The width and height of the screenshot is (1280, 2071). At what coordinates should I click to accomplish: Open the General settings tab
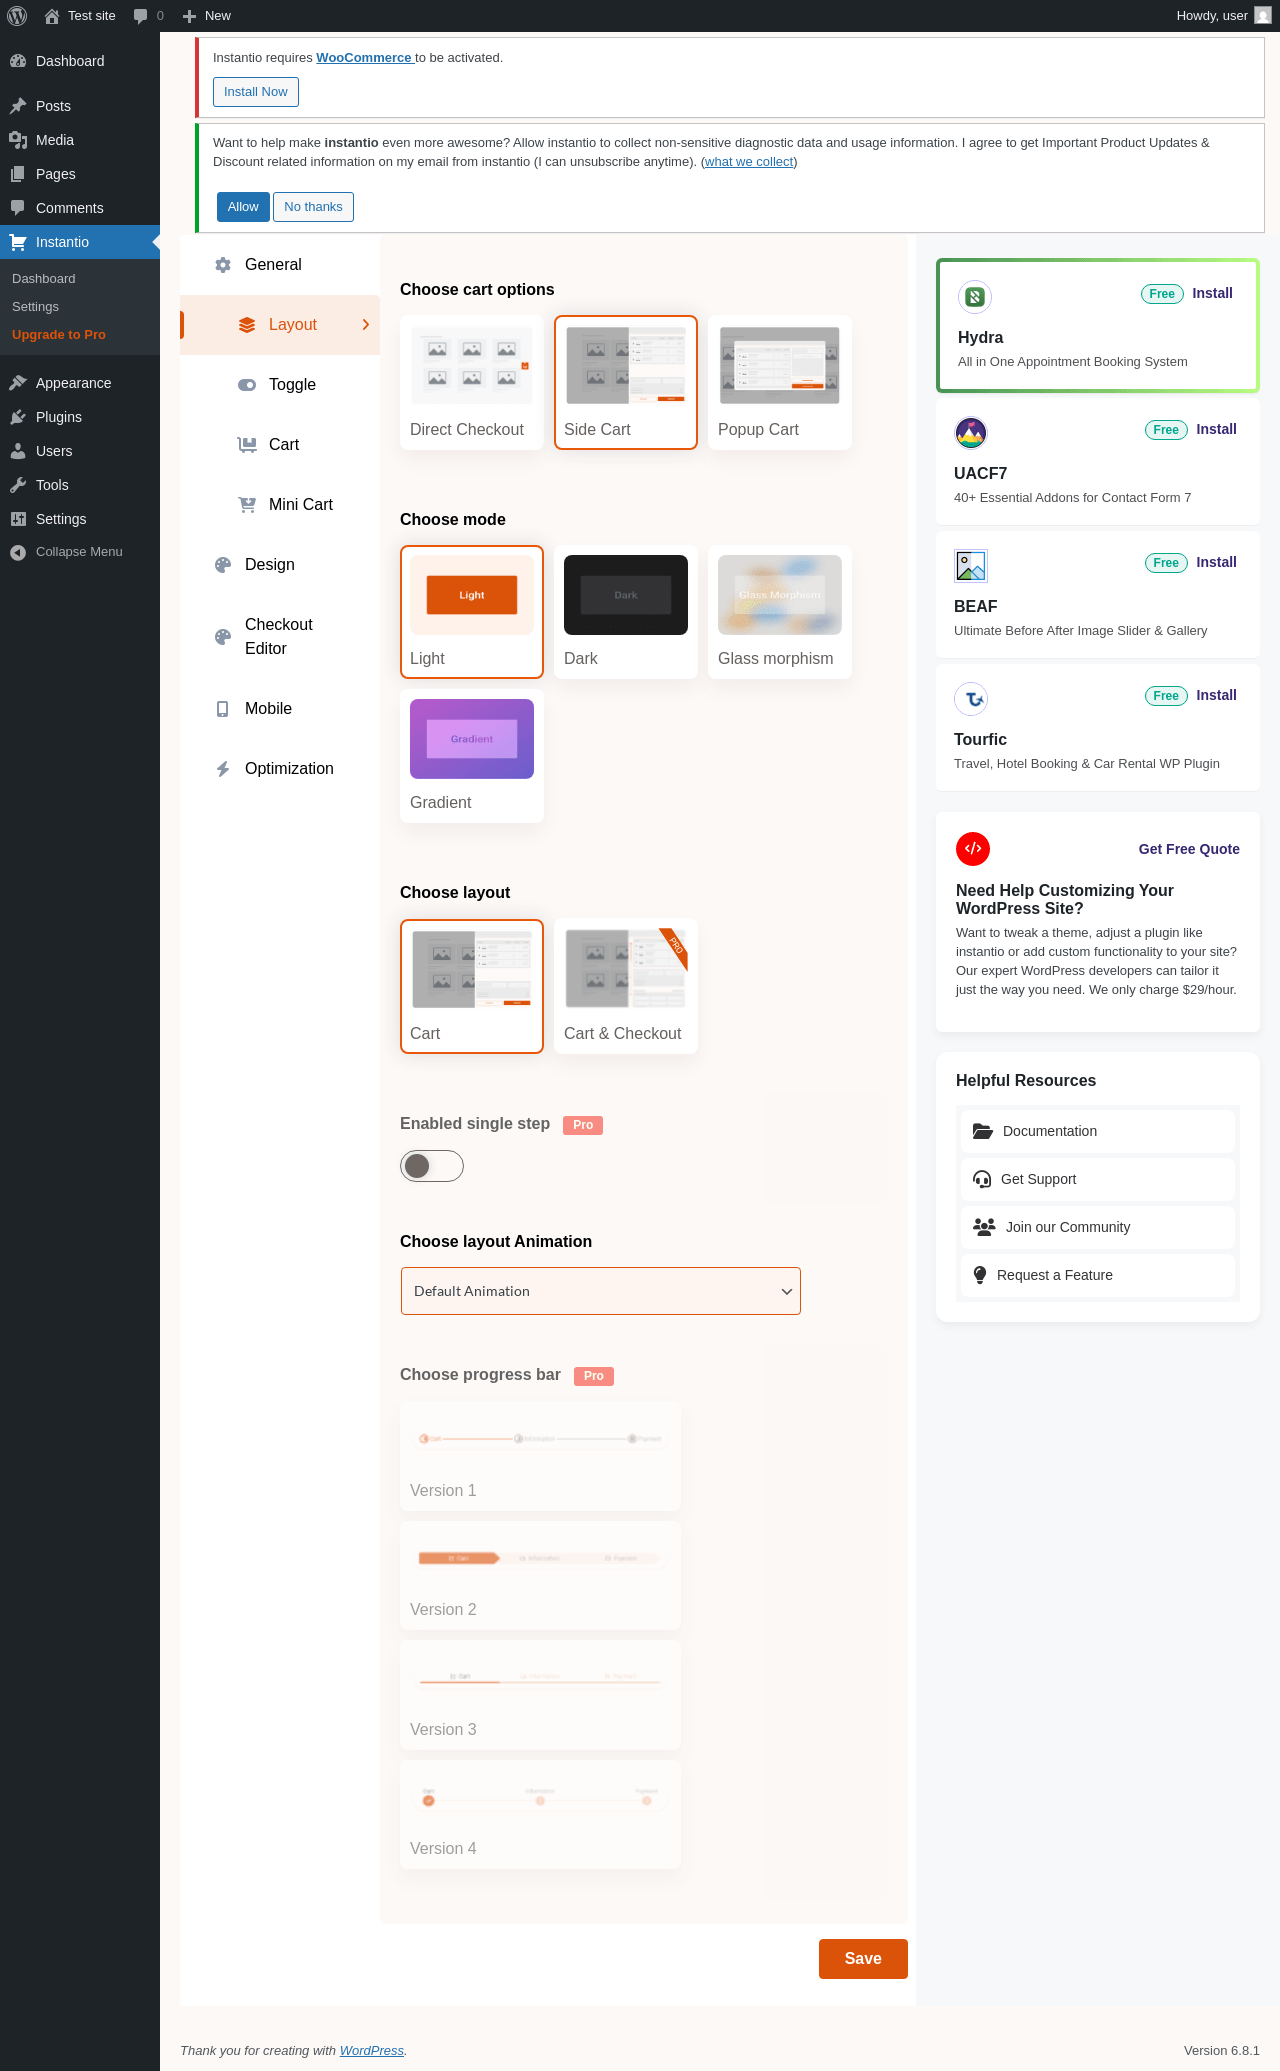(280, 265)
